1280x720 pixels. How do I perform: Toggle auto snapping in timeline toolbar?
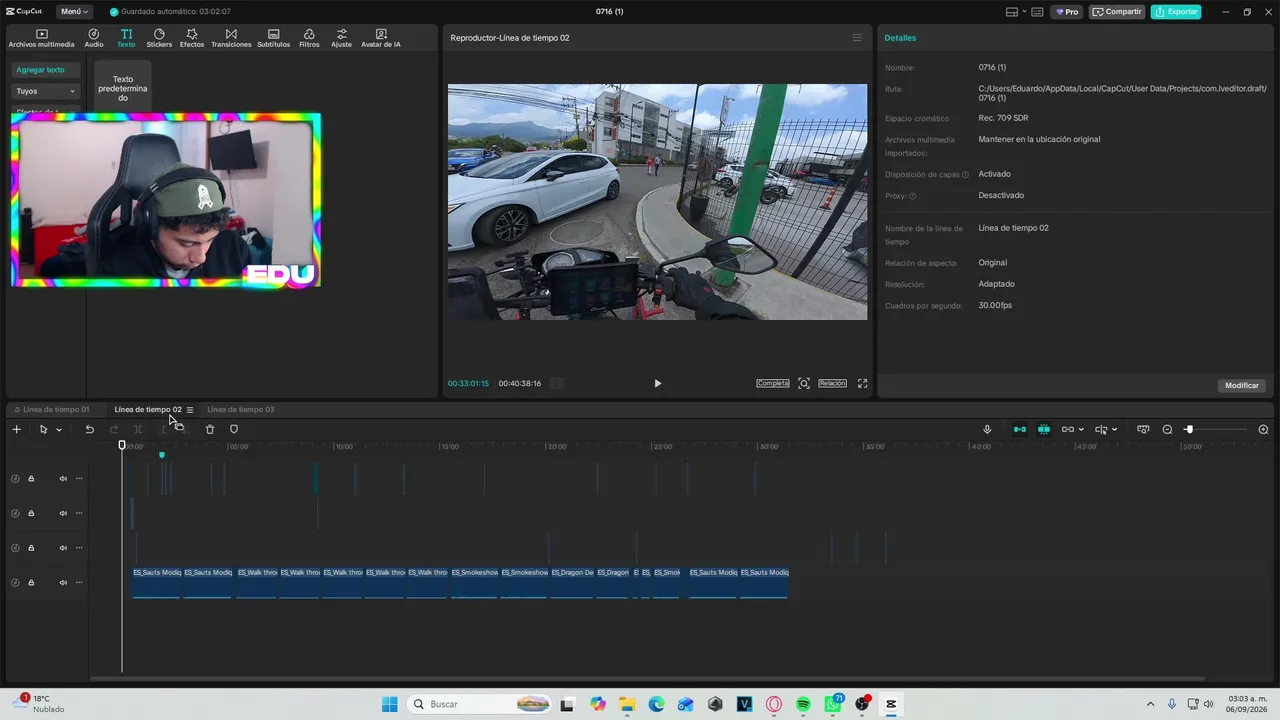pos(1044,429)
